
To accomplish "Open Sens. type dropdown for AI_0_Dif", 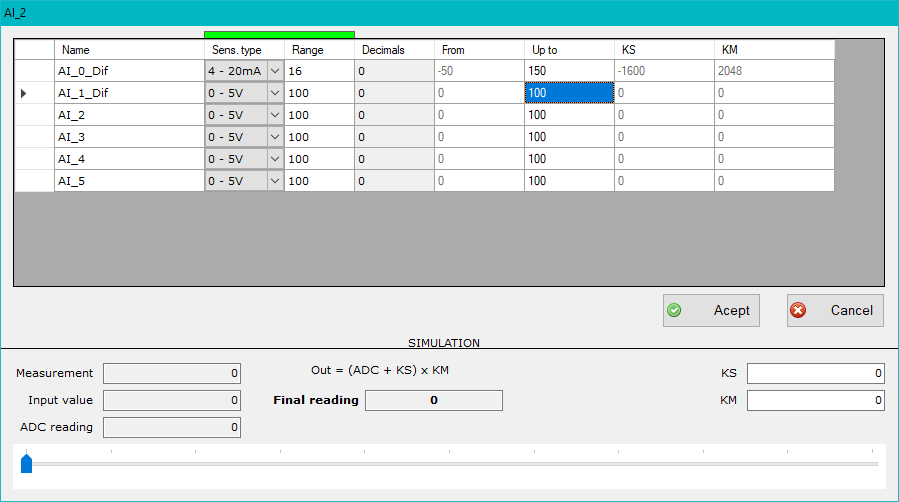I will [x=275, y=71].
